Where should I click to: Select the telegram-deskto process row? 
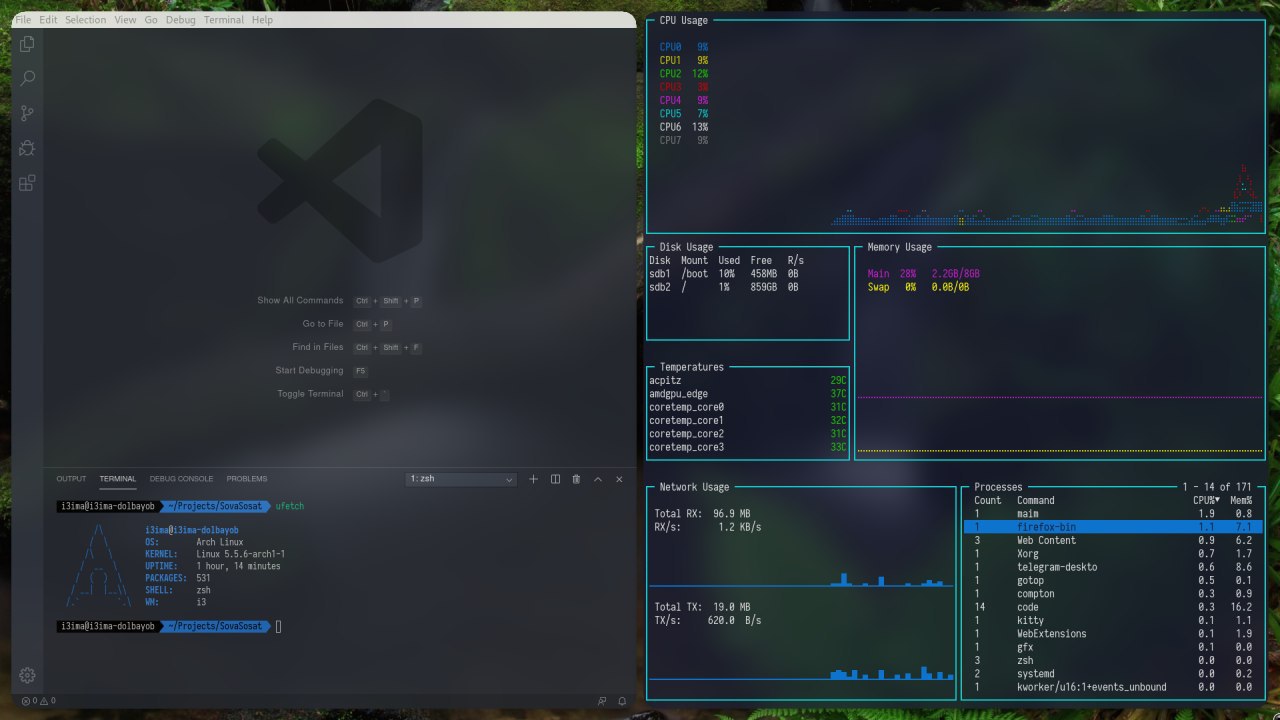click(1114, 567)
